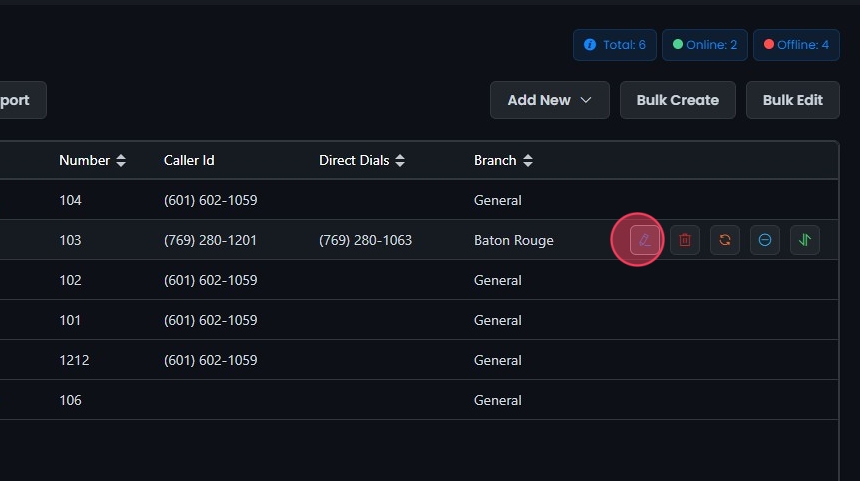Click the green up-down arrows icon

coord(805,240)
